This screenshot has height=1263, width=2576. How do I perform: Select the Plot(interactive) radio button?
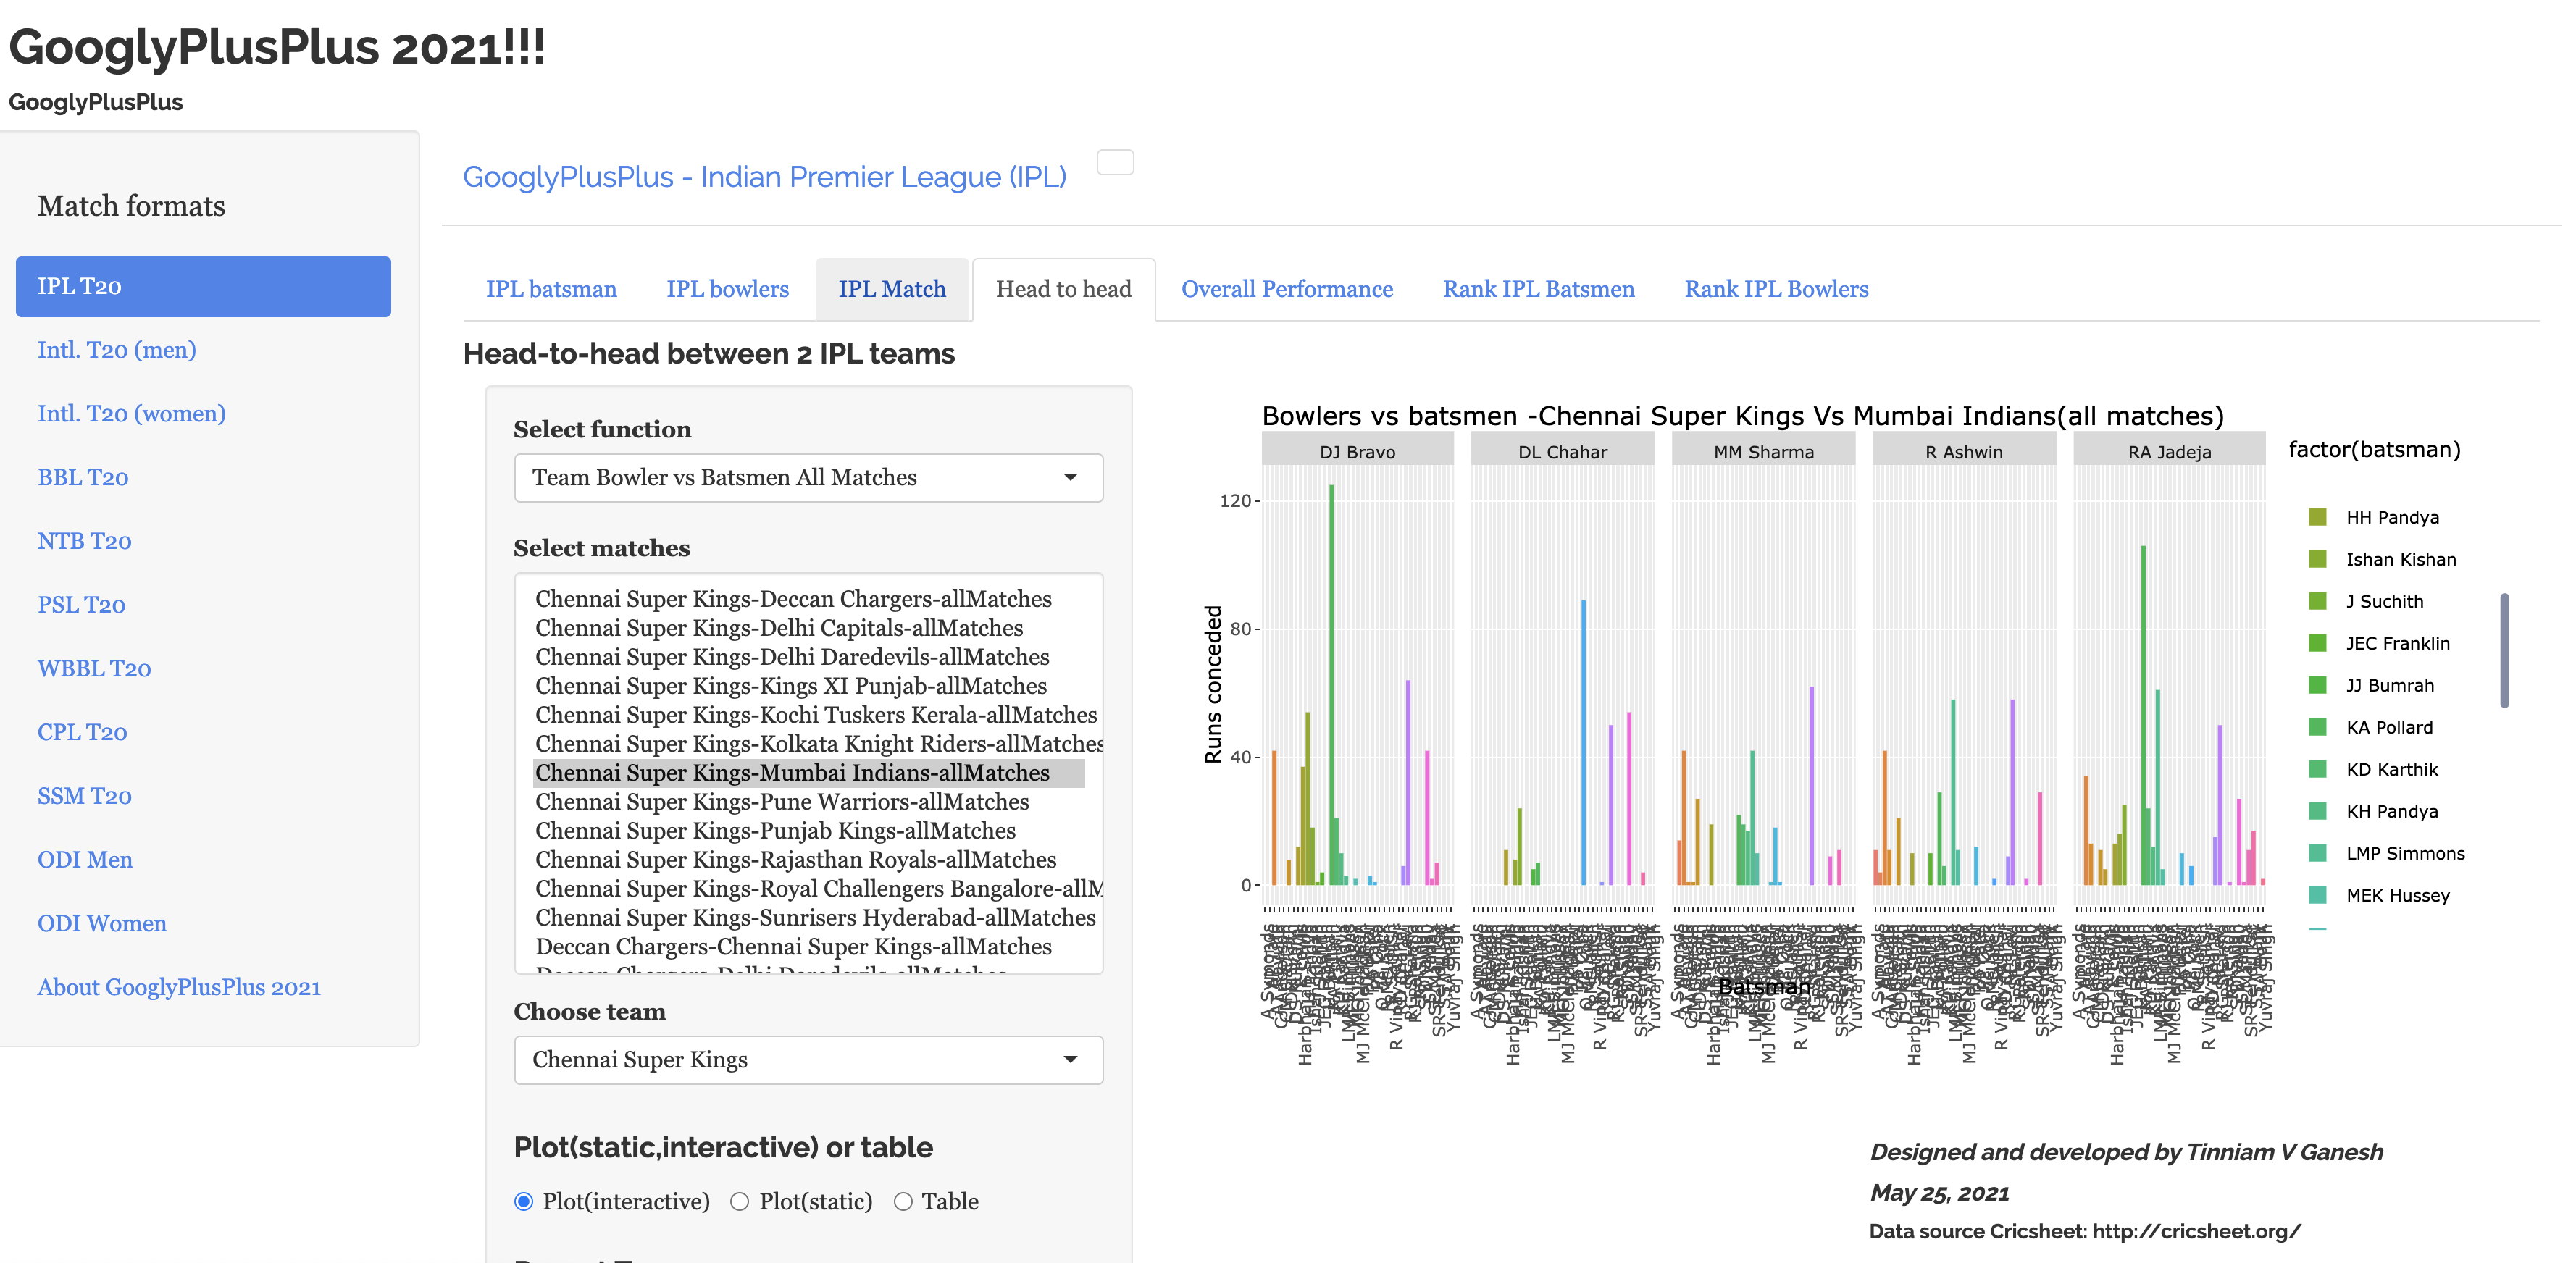click(524, 1201)
